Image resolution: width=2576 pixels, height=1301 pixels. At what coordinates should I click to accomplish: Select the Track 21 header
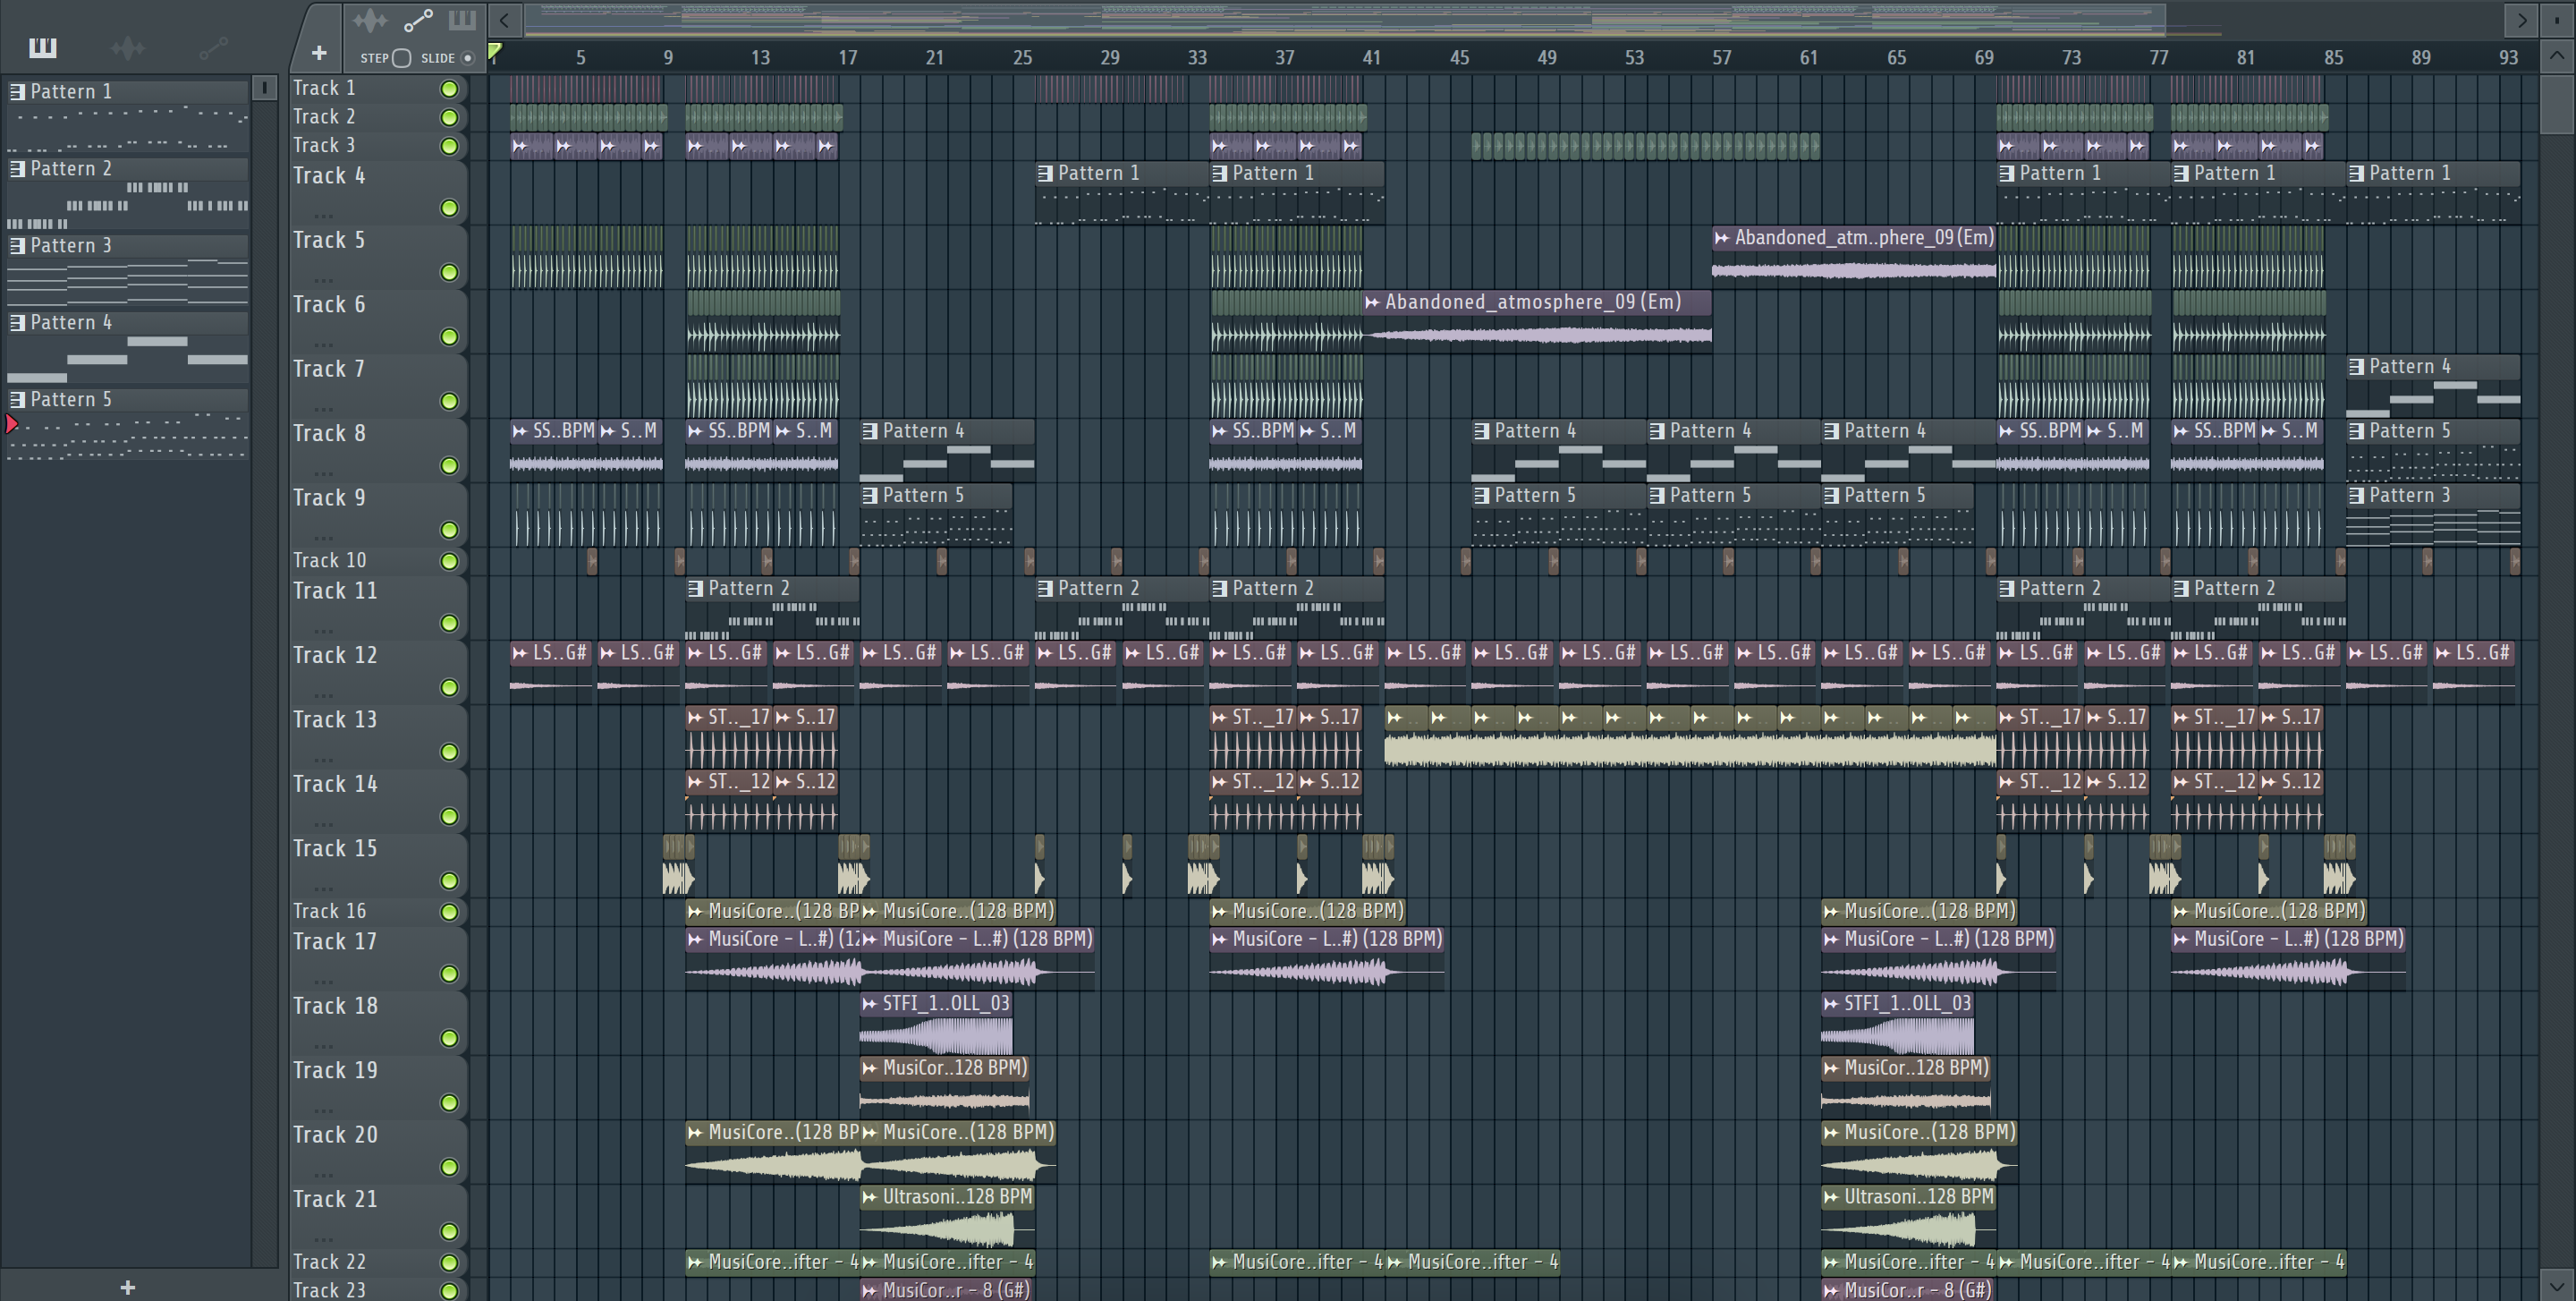click(378, 1215)
